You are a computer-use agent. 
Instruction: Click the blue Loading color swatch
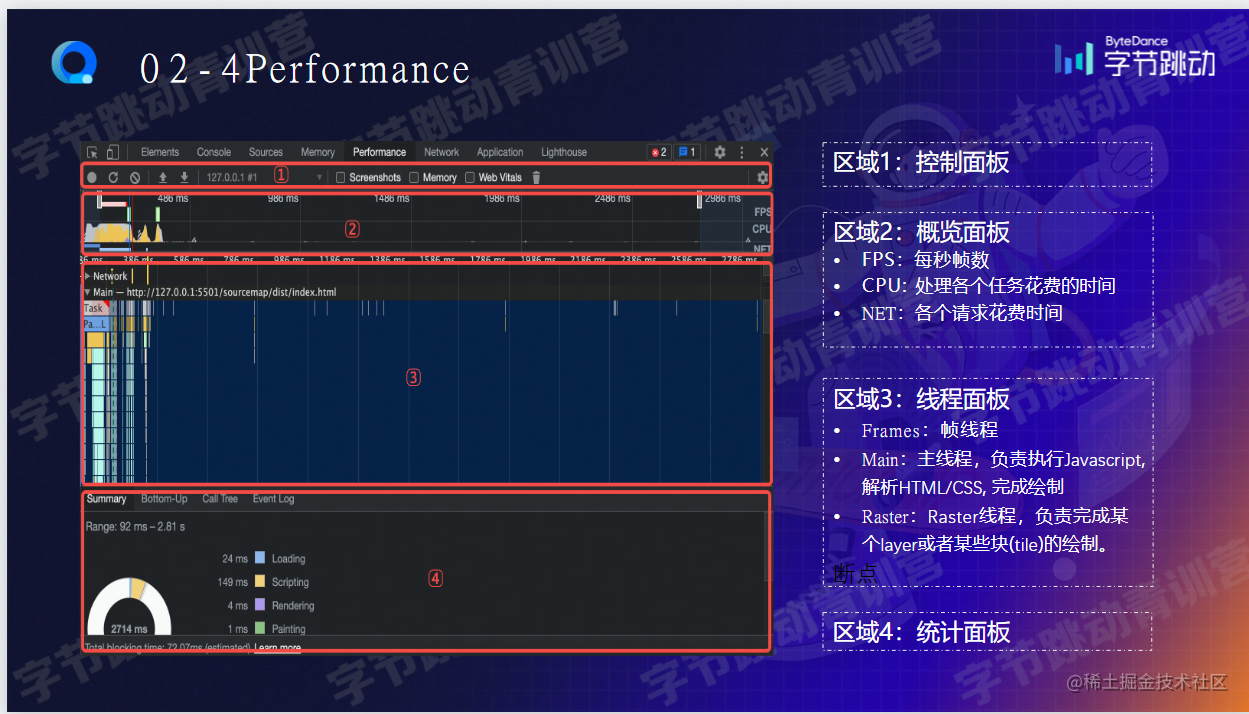point(260,558)
